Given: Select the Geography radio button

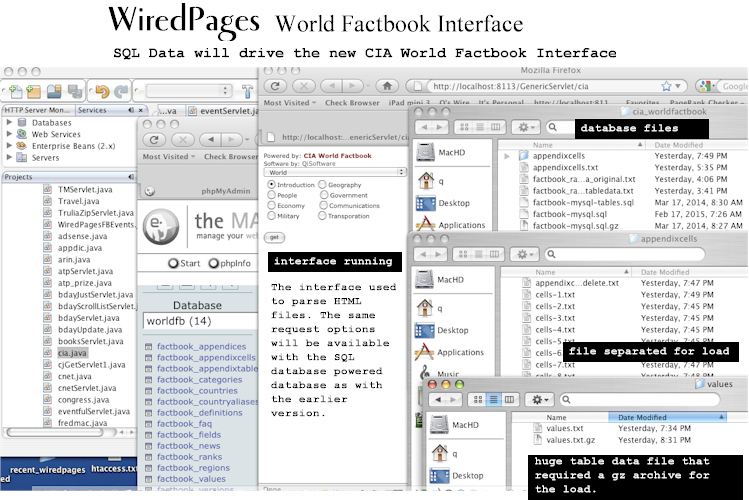Looking at the screenshot, I should [x=322, y=184].
